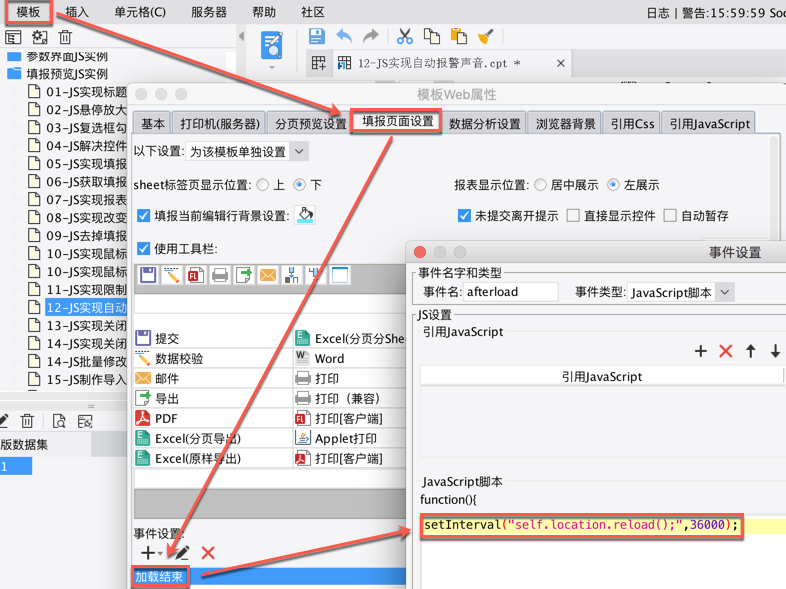Click the paste clipboard icon

[459, 36]
